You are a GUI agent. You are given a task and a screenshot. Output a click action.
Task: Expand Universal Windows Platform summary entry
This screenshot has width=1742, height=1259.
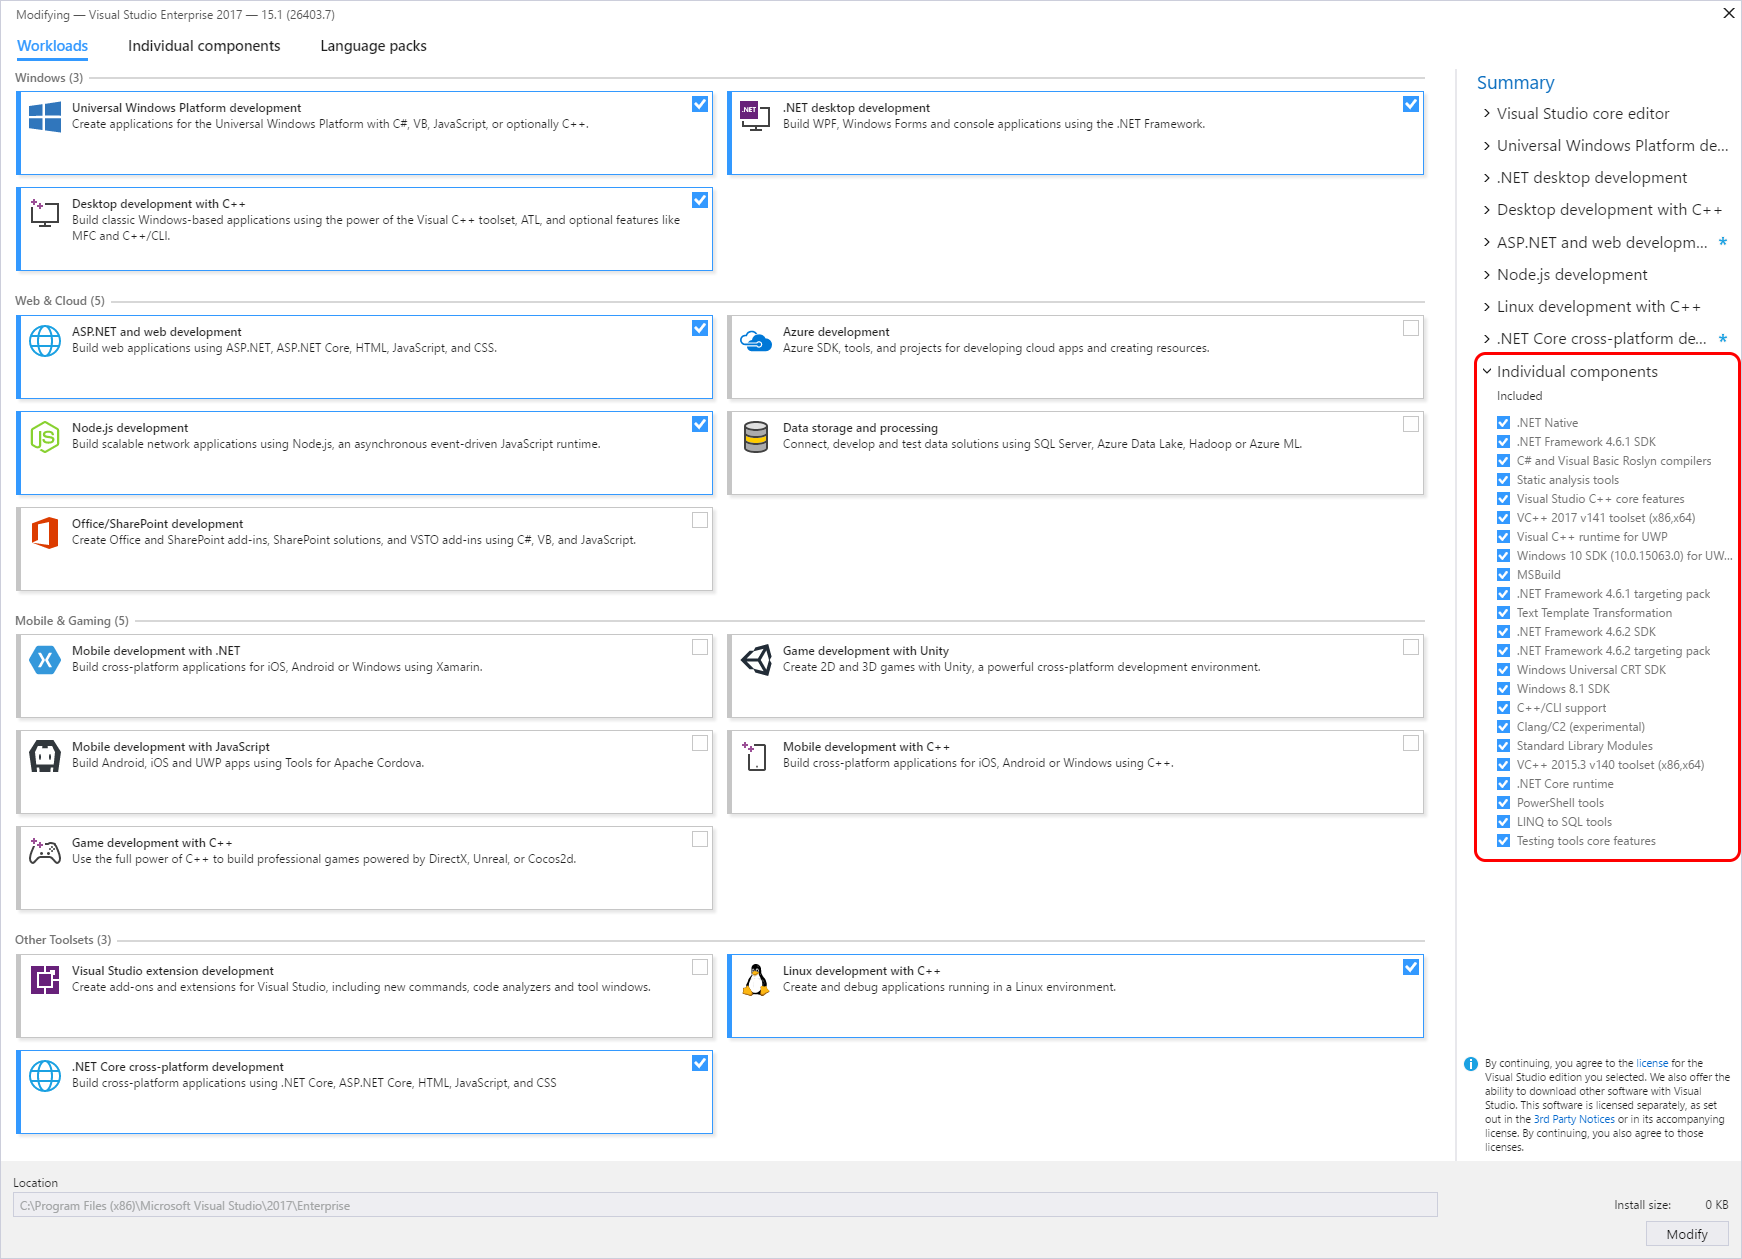pyautogui.click(x=1487, y=146)
